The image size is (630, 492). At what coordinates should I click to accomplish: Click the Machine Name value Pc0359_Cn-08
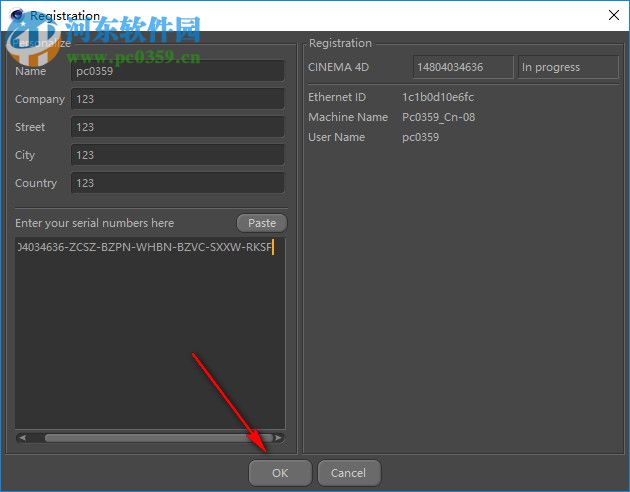pos(438,117)
